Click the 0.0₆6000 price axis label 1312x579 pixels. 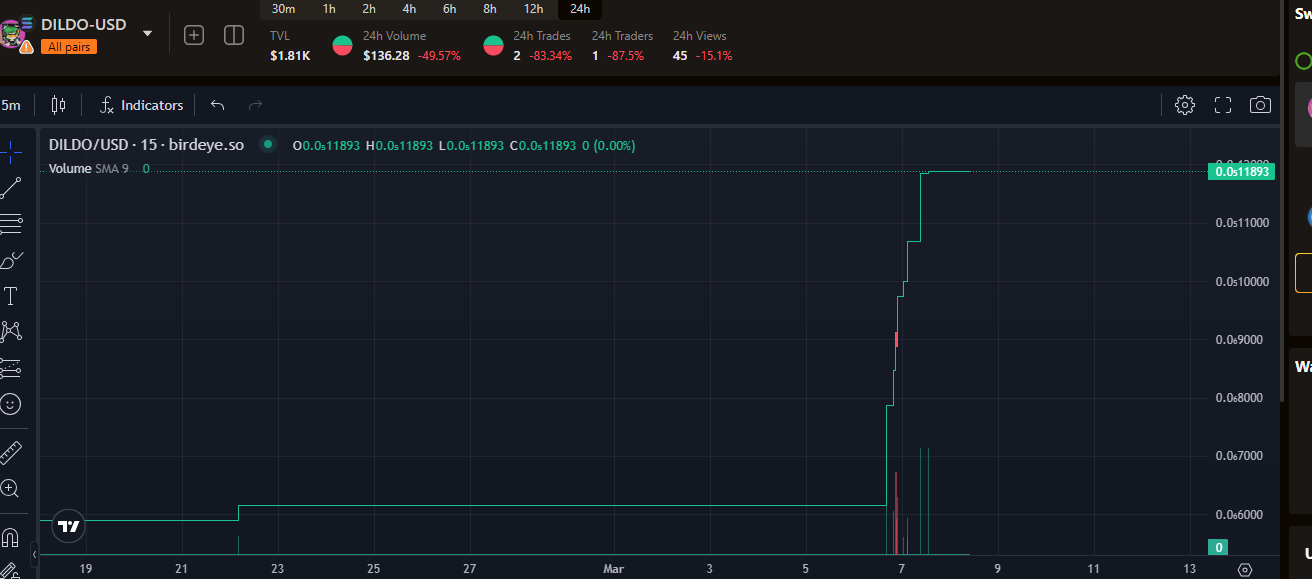(x=1241, y=515)
